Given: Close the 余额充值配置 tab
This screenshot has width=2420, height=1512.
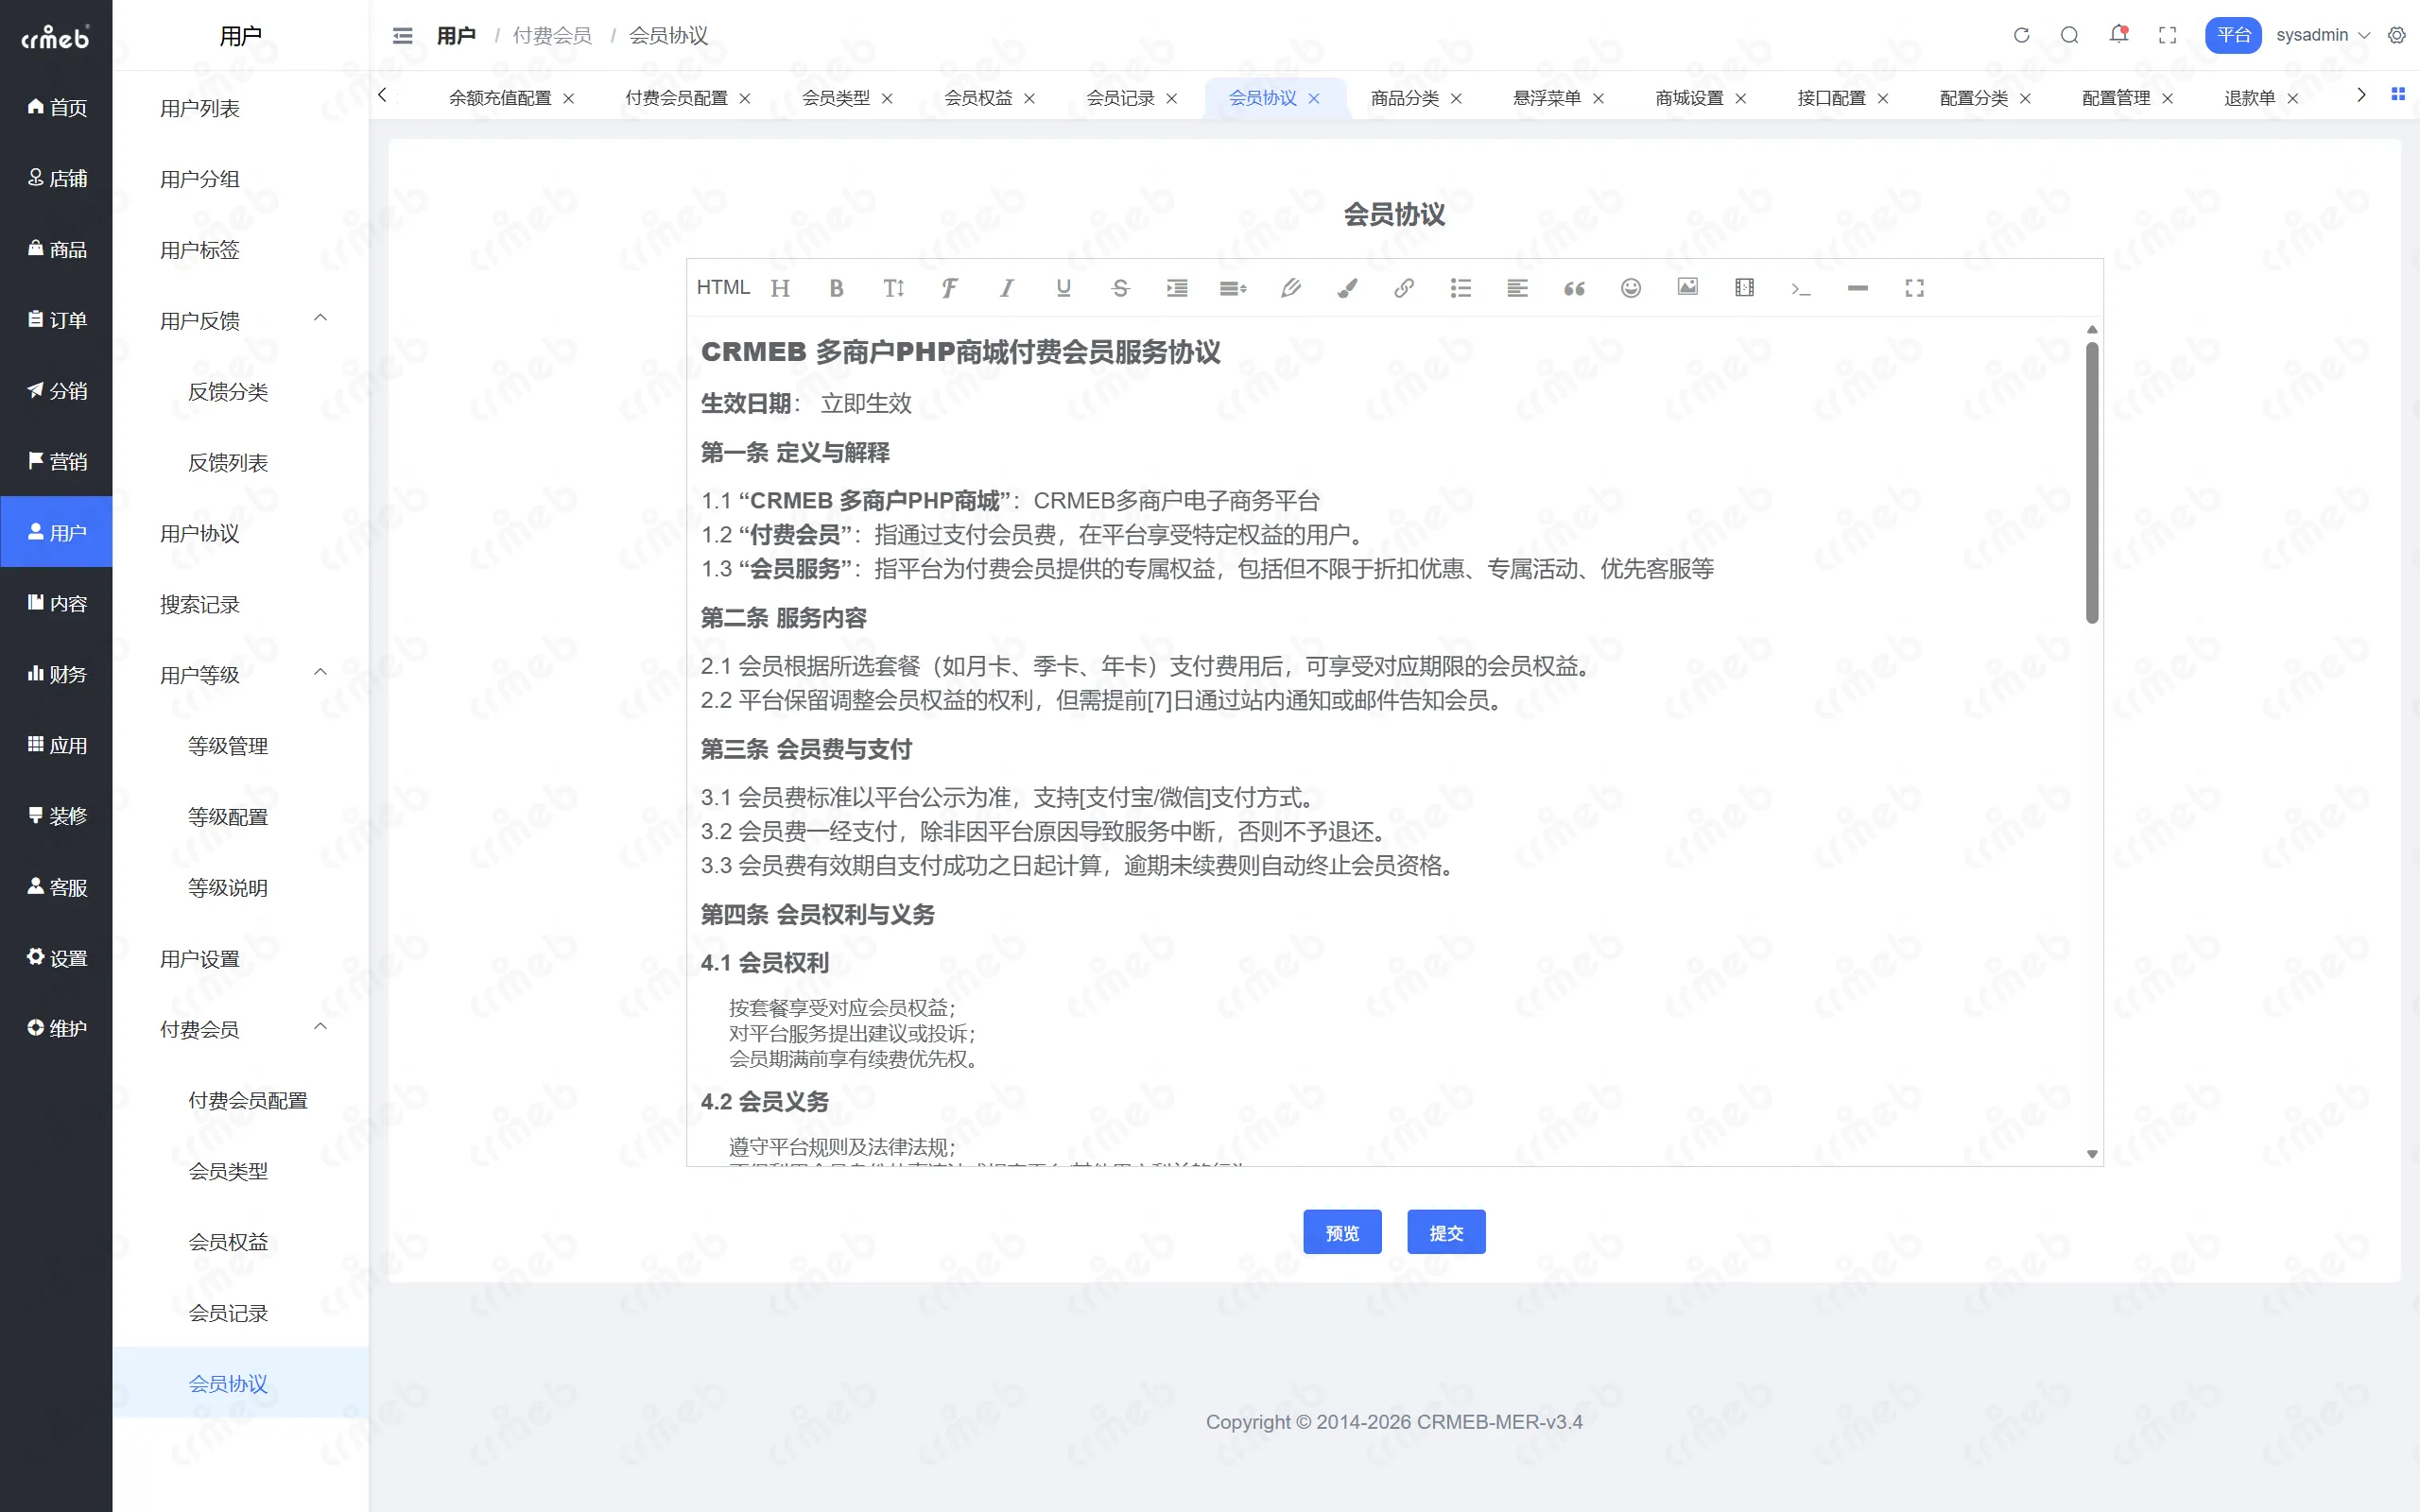Looking at the screenshot, I should tap(568, 99).
